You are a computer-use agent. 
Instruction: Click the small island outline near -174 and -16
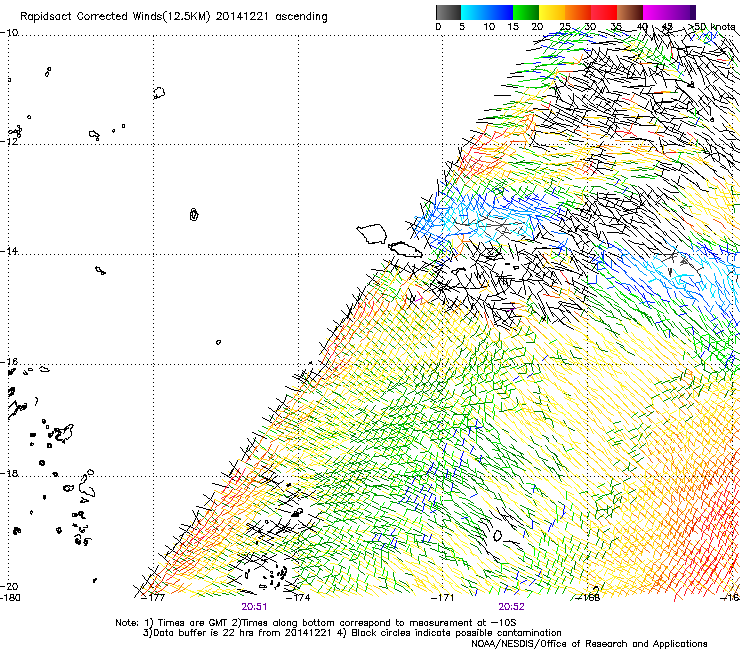218,342
